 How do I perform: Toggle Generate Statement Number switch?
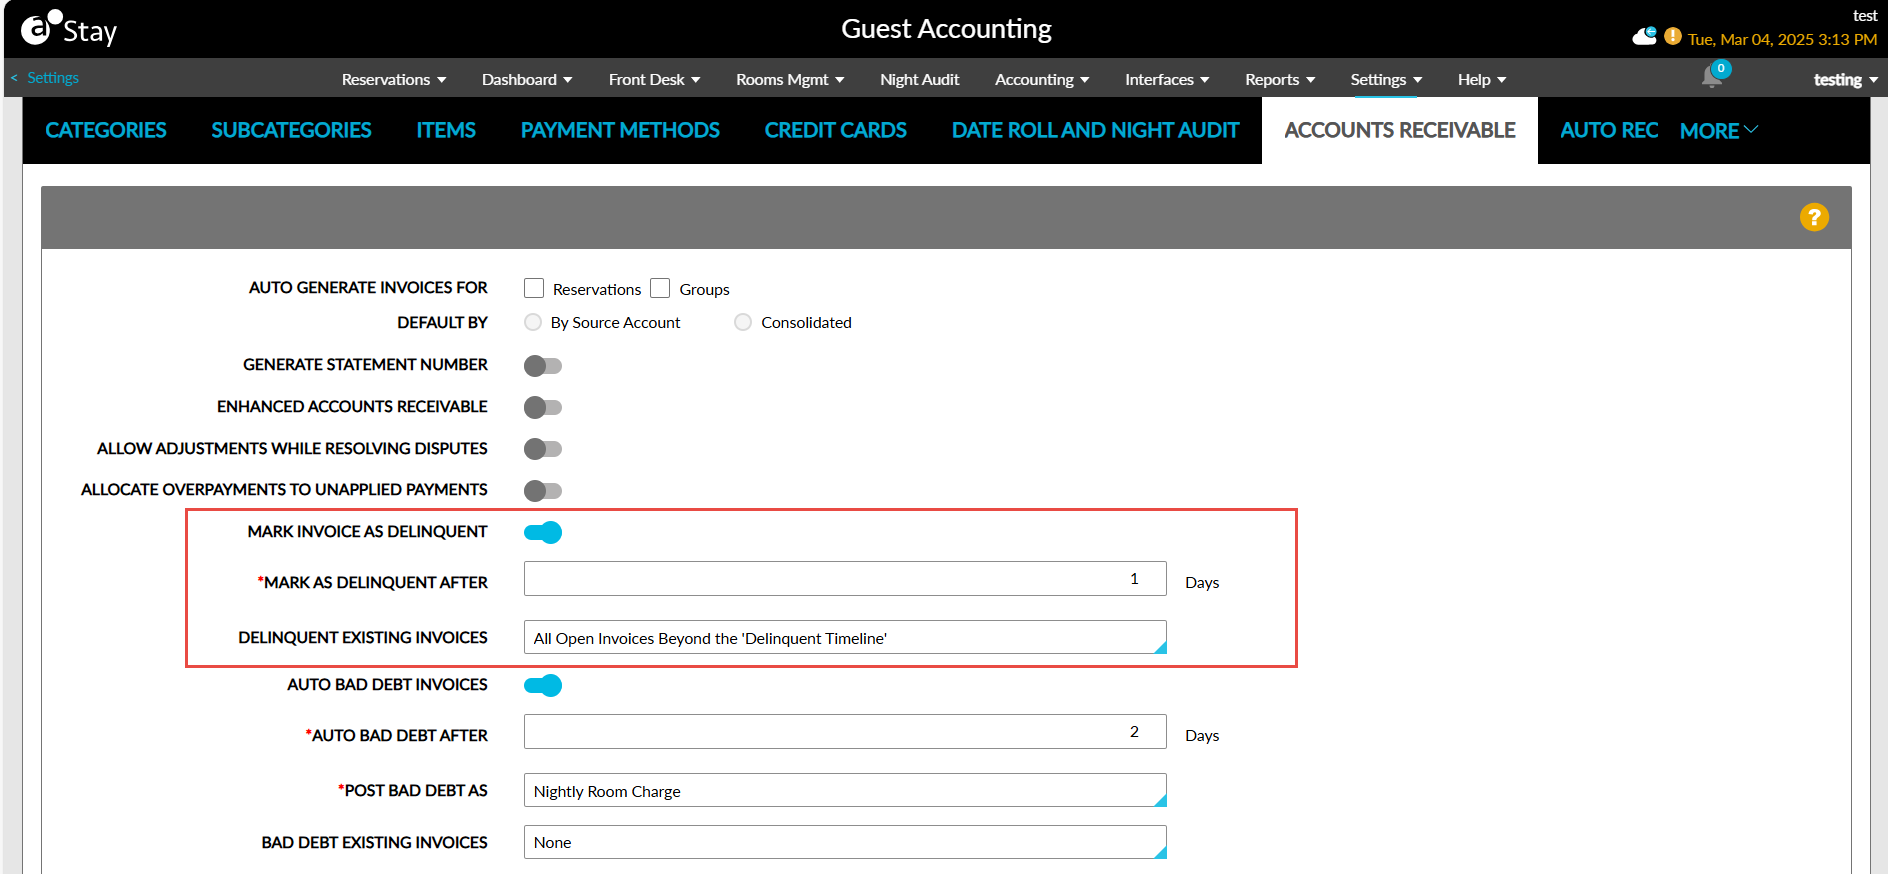coord(543,366)
